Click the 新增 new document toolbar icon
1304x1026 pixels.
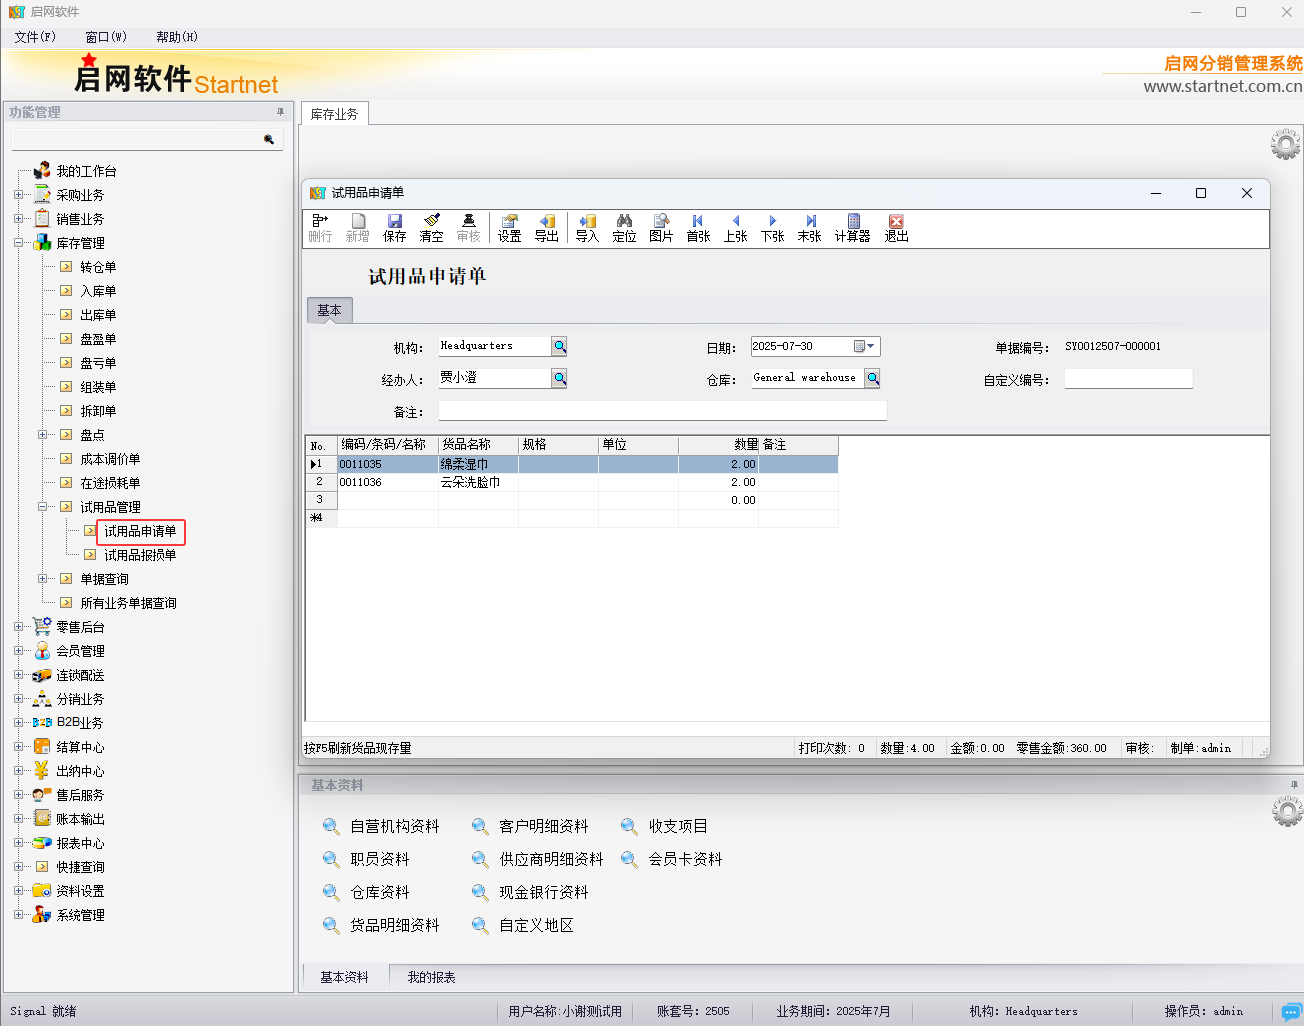357,228
